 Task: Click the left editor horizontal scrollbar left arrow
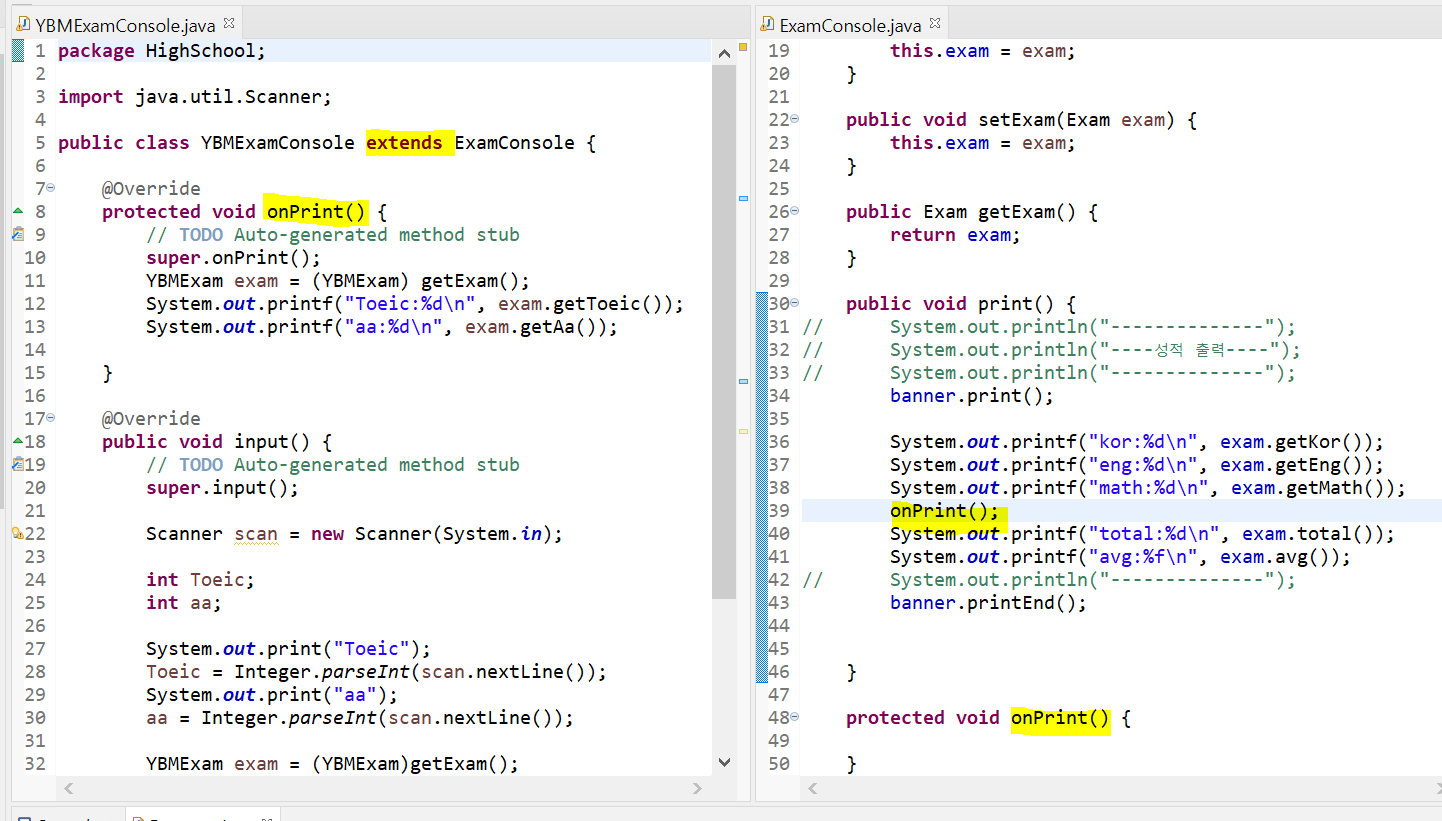coord(68,788)
